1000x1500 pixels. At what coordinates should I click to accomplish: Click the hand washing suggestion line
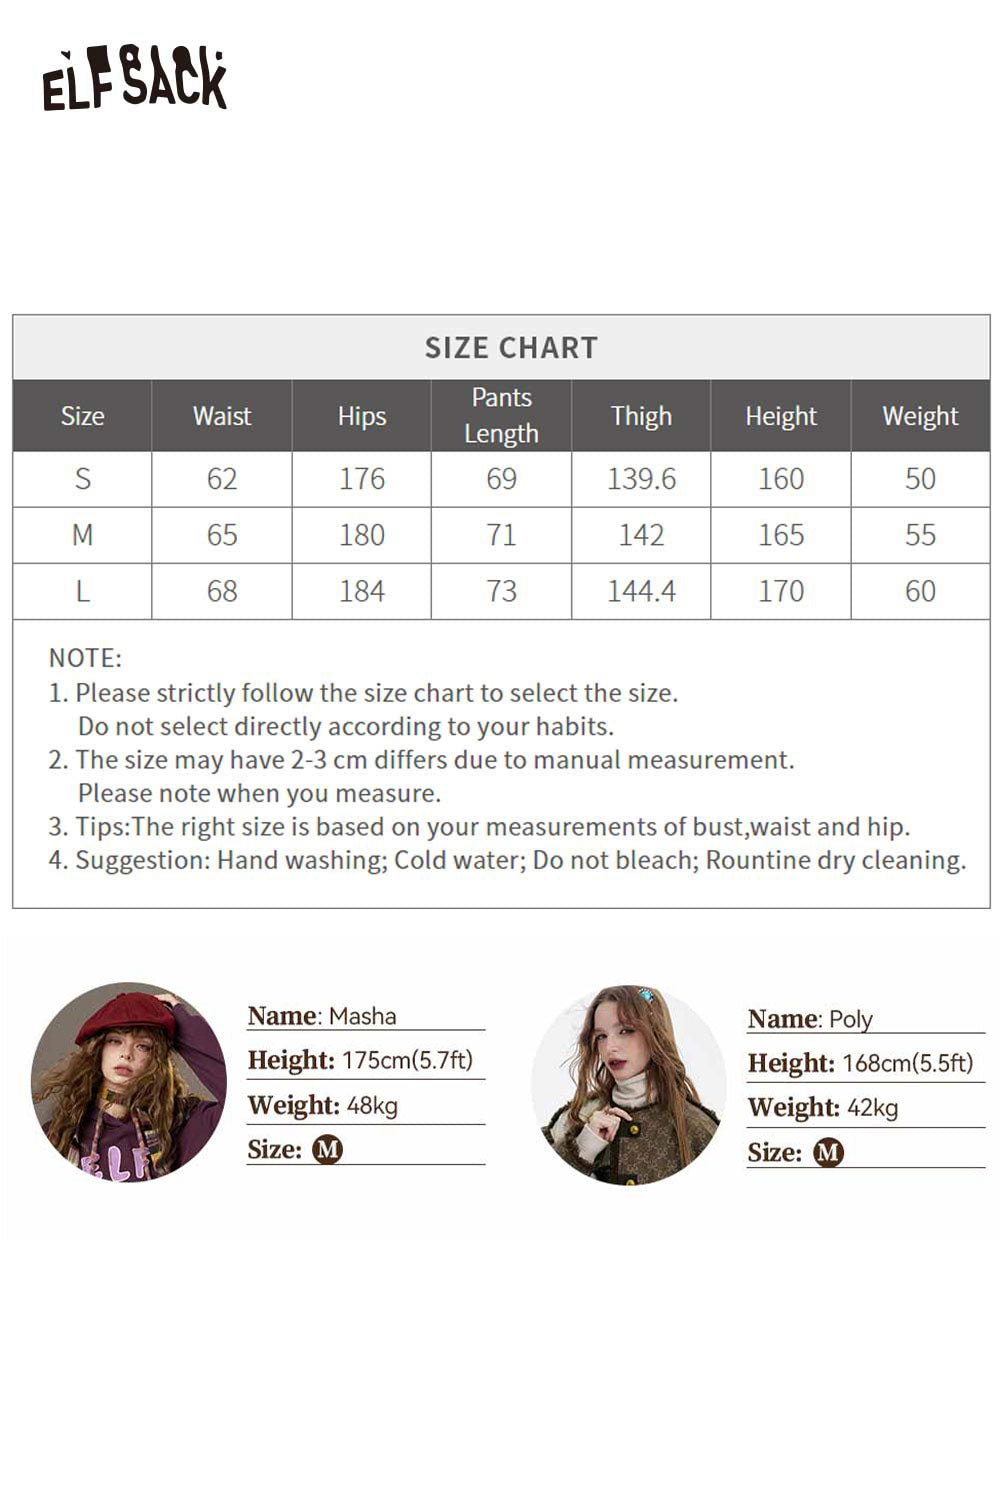[507, 860]
